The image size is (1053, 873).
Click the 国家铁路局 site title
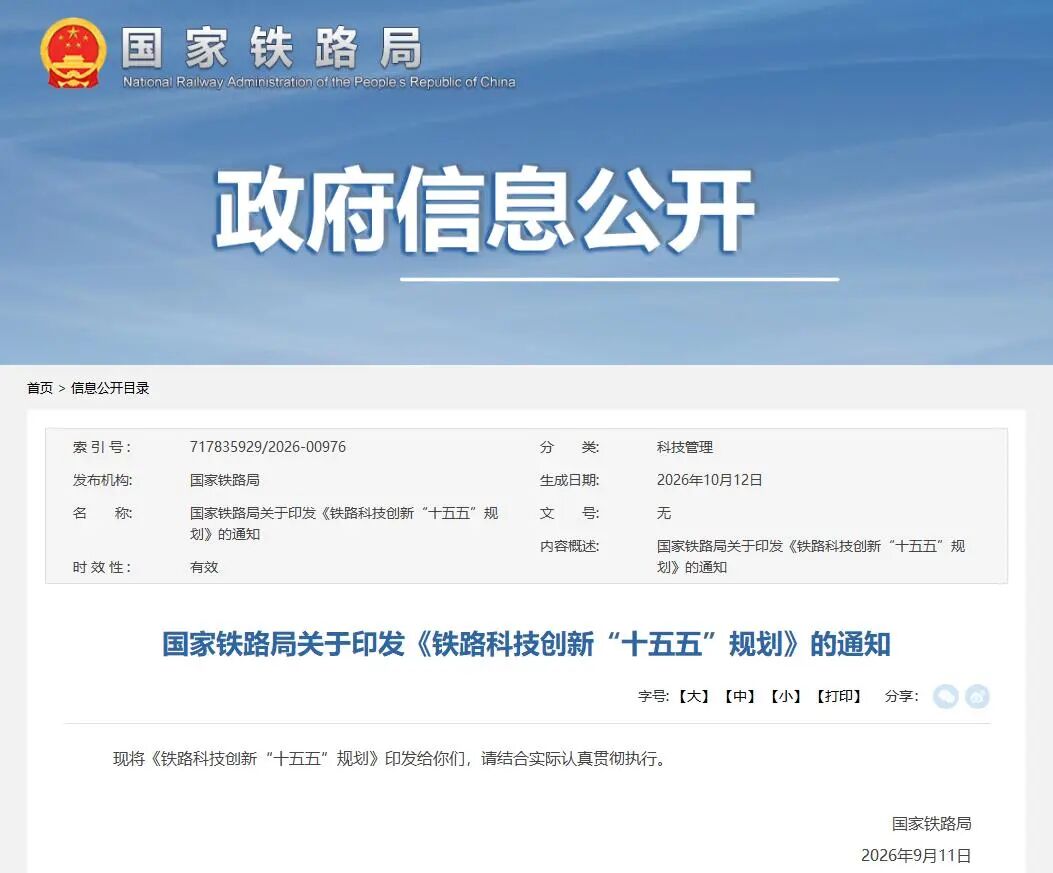[x=272, y=48]
